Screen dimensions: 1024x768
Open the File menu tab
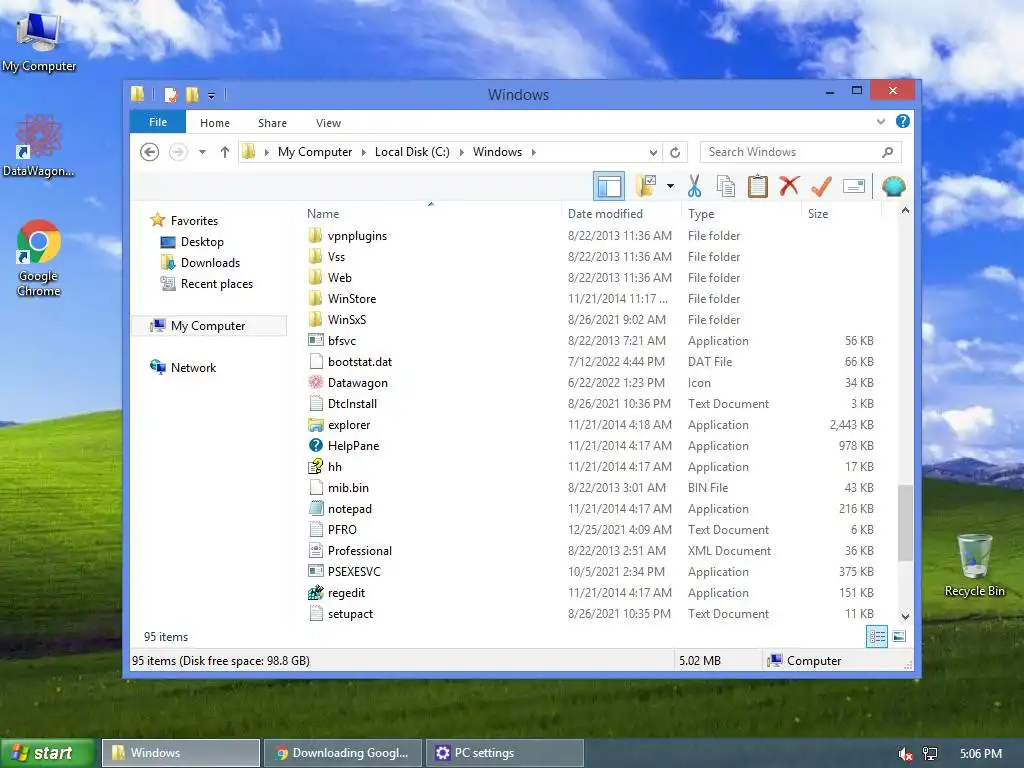point(158,122)
